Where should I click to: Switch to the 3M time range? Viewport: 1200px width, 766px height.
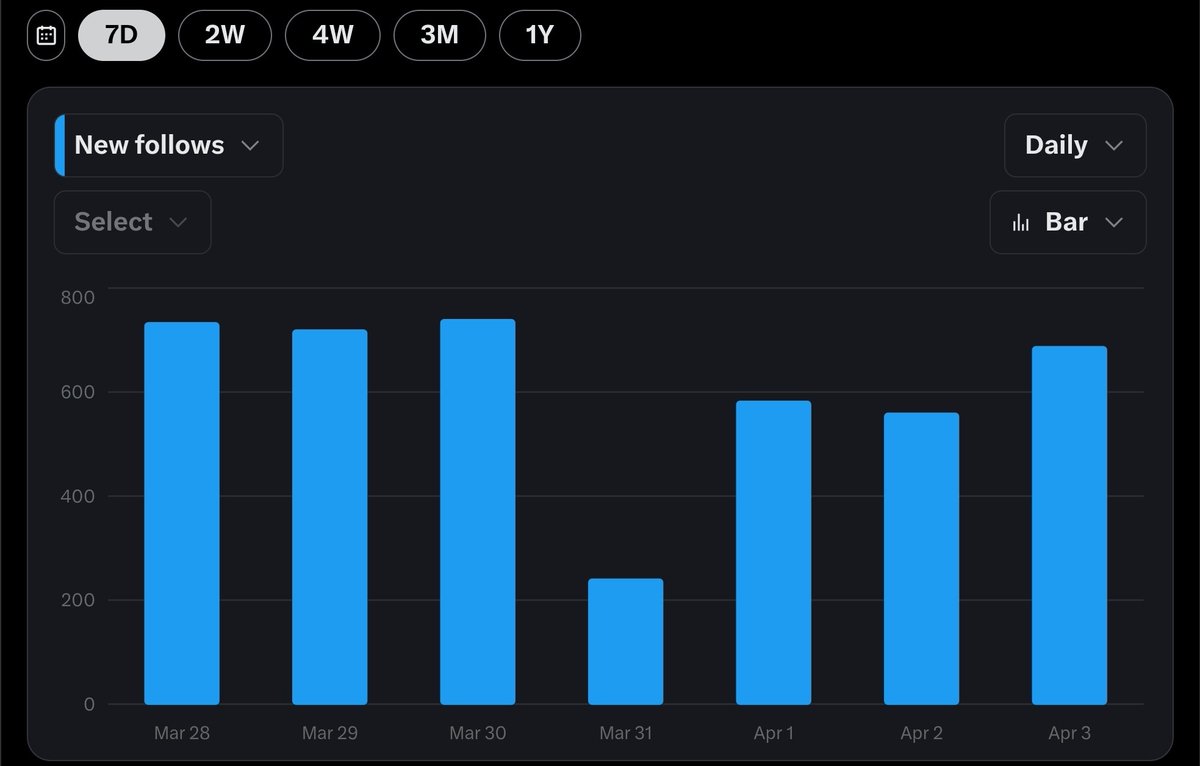440,35
